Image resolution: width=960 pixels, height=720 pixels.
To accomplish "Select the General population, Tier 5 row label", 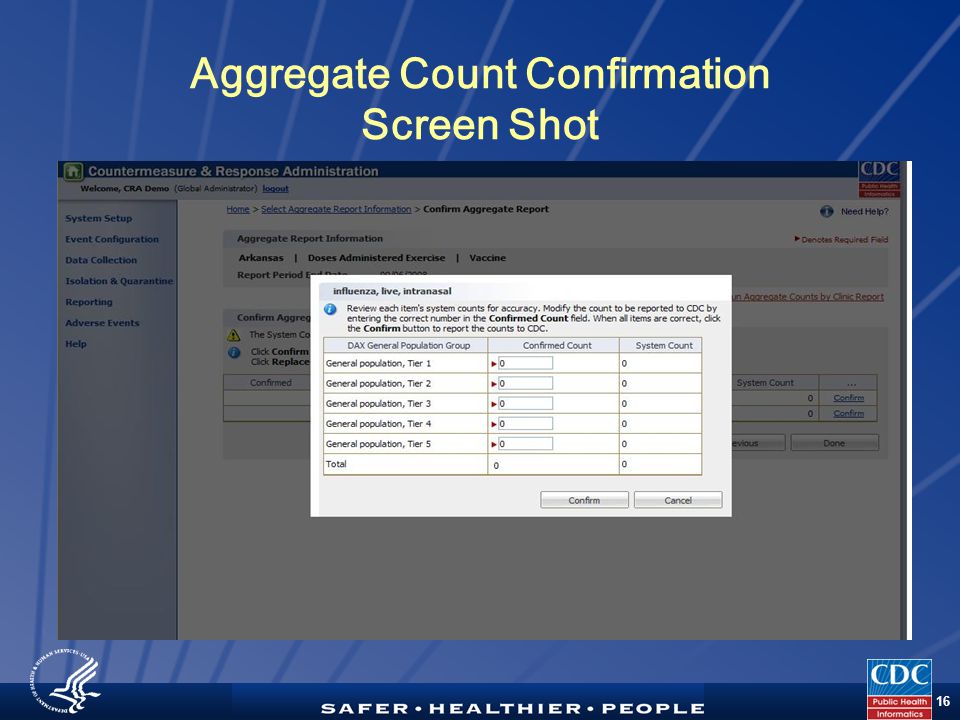I will [378, 444].
